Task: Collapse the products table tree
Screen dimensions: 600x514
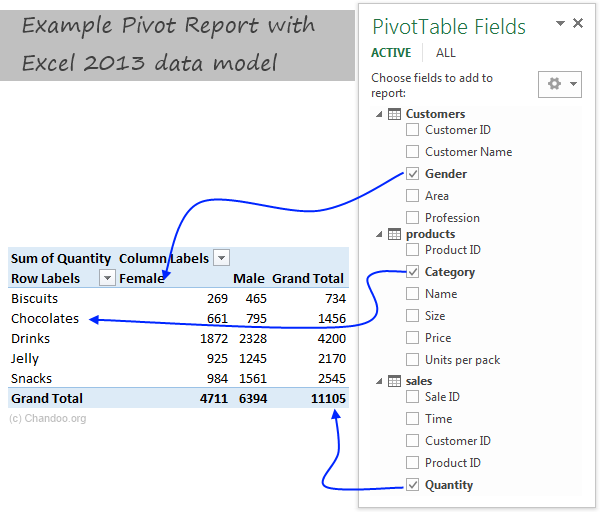Action: [x=379, y=234]
